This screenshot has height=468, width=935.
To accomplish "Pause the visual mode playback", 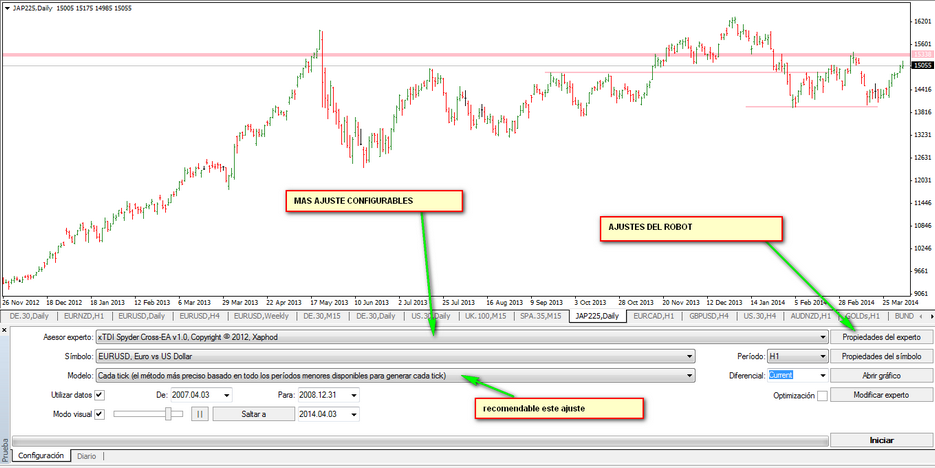I will click(200, 414).
